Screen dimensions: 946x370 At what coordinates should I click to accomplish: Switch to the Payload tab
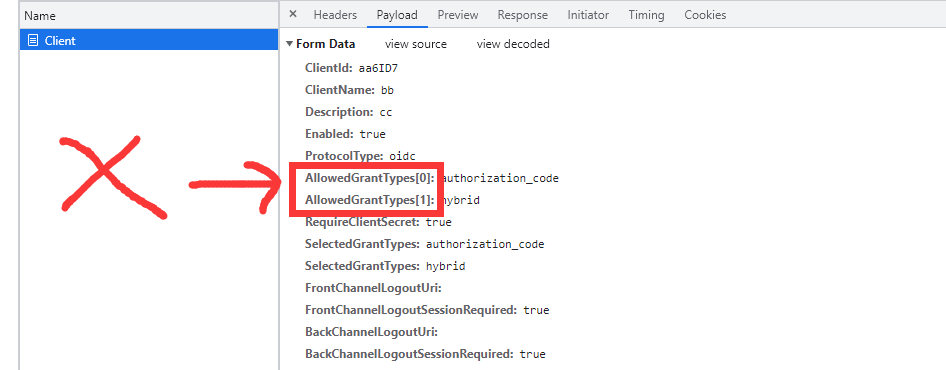coord(397,15)
